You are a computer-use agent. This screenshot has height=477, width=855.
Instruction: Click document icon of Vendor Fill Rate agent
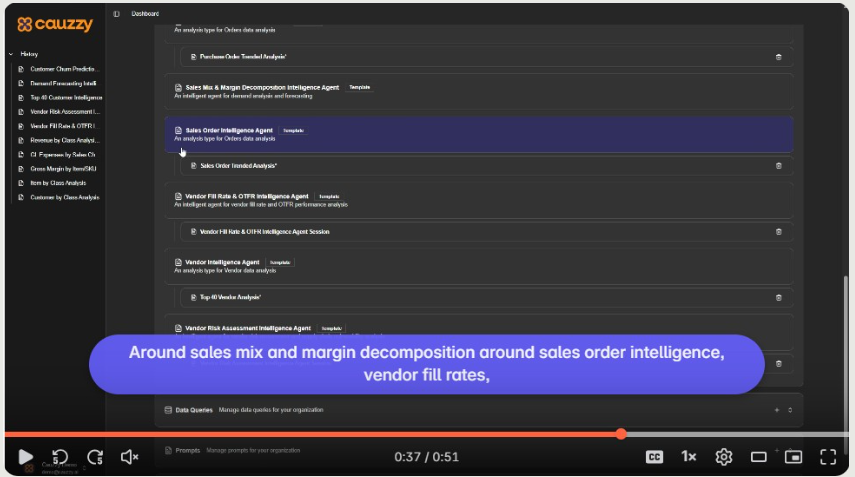pyautogui.click(x=178, y=196)
